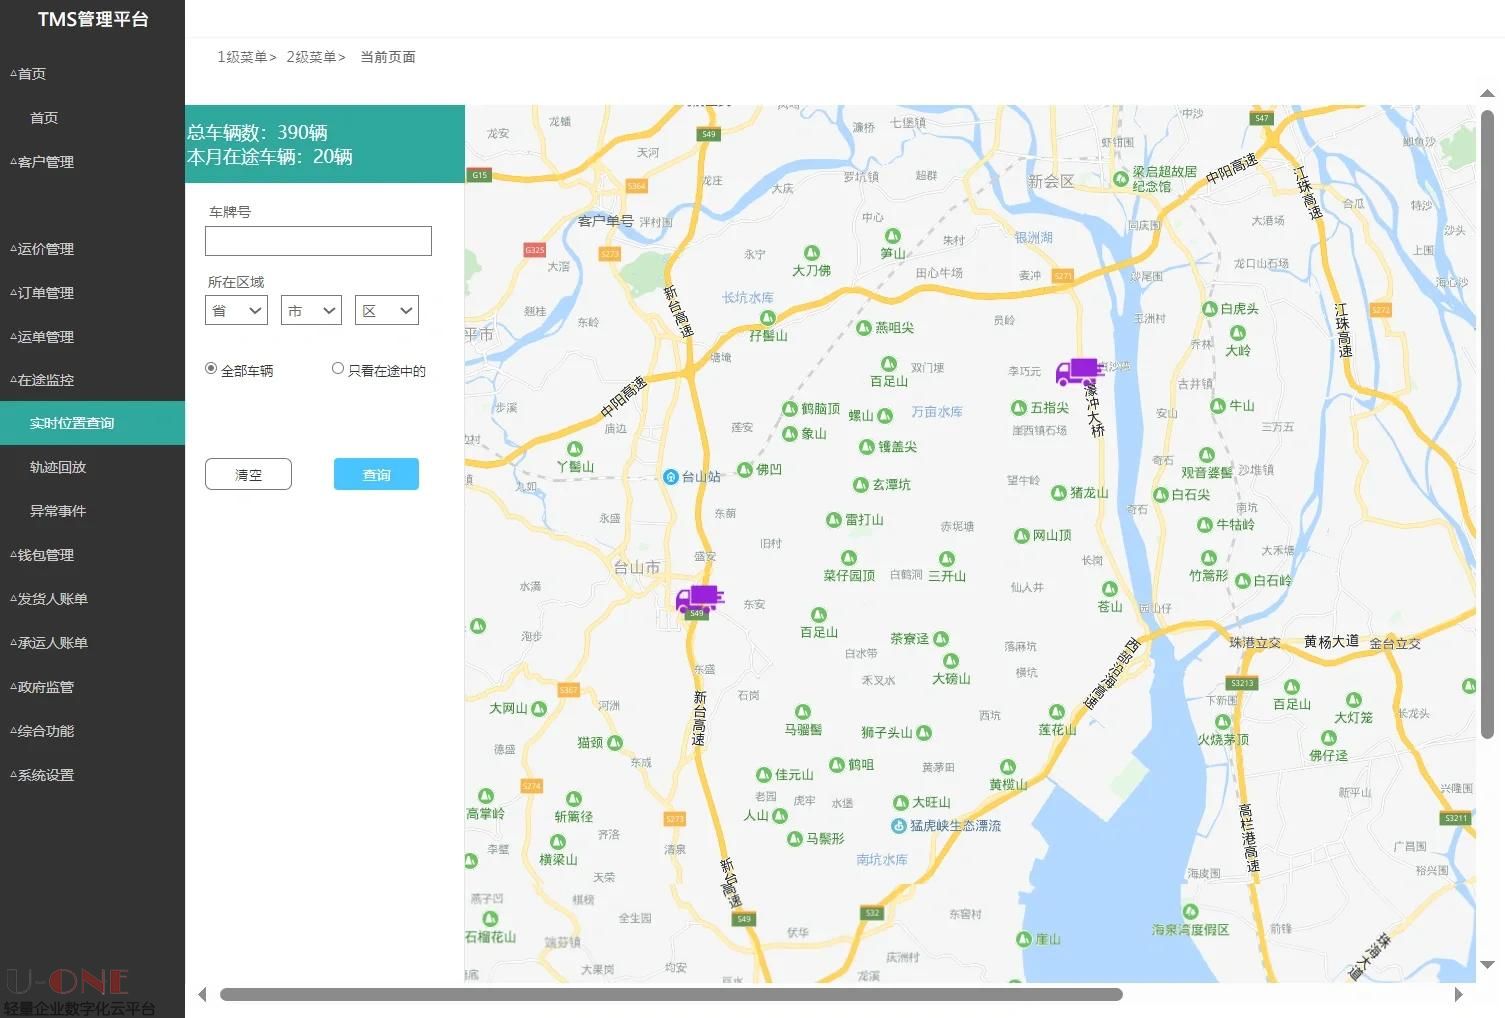Click the TMS管理平台 title

pos(93,19)
